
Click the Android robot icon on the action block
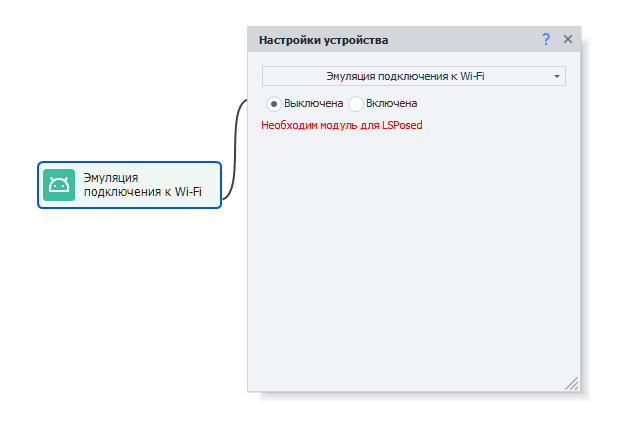coord(59,185)
